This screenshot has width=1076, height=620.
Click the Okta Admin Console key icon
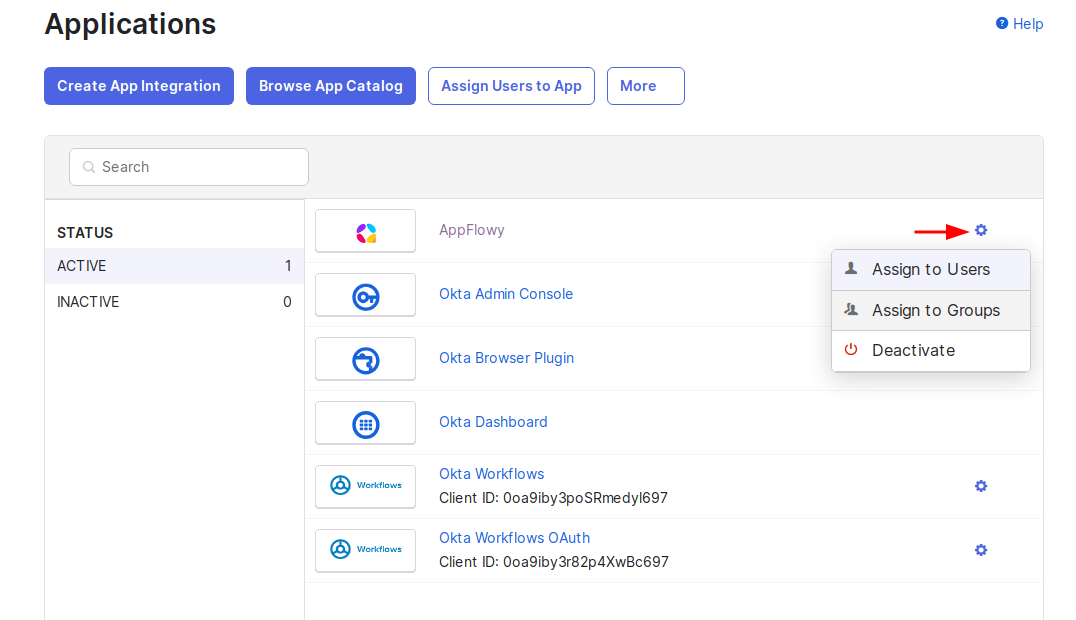click(x=366, y=297)
